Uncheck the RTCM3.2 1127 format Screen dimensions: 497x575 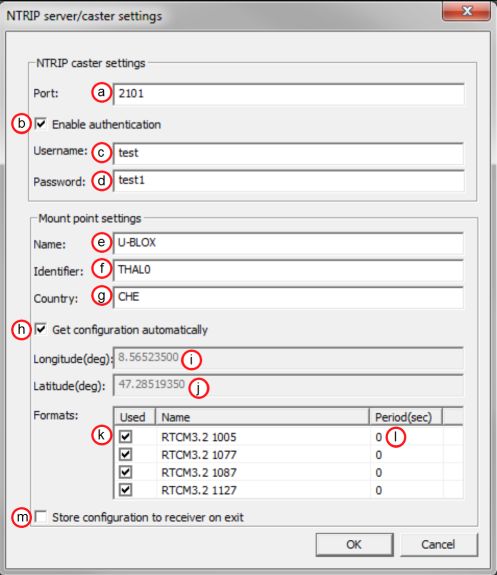pos(125,490)
